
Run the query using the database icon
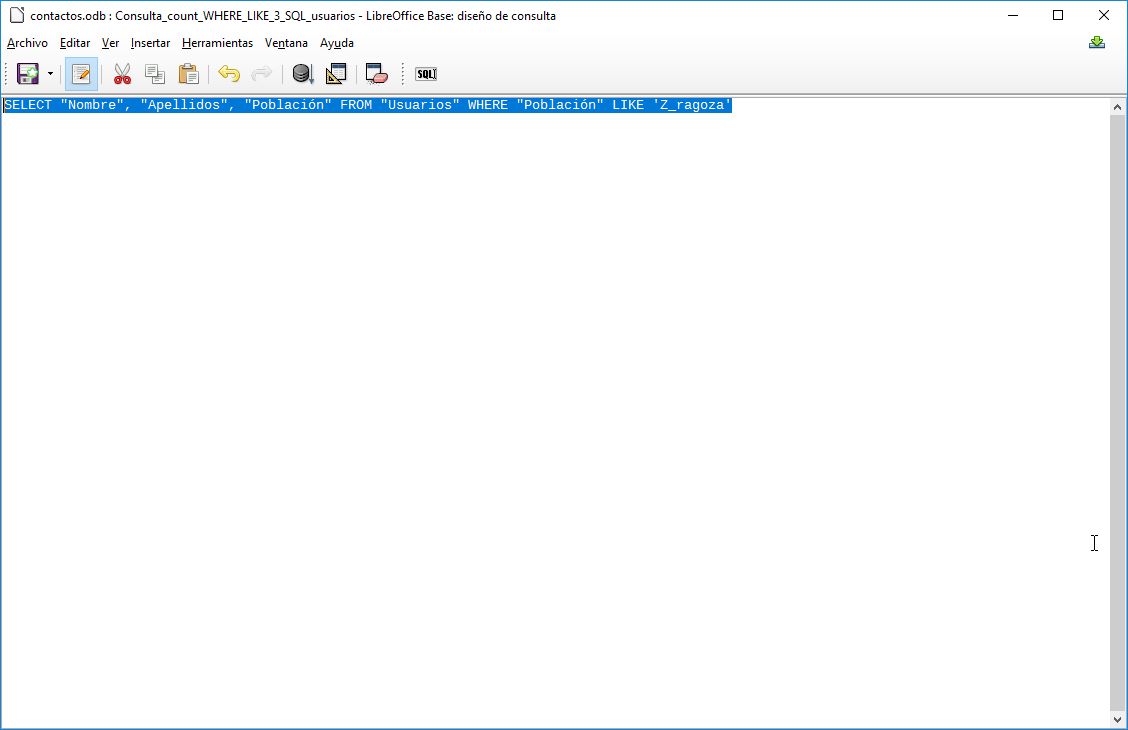302,73
